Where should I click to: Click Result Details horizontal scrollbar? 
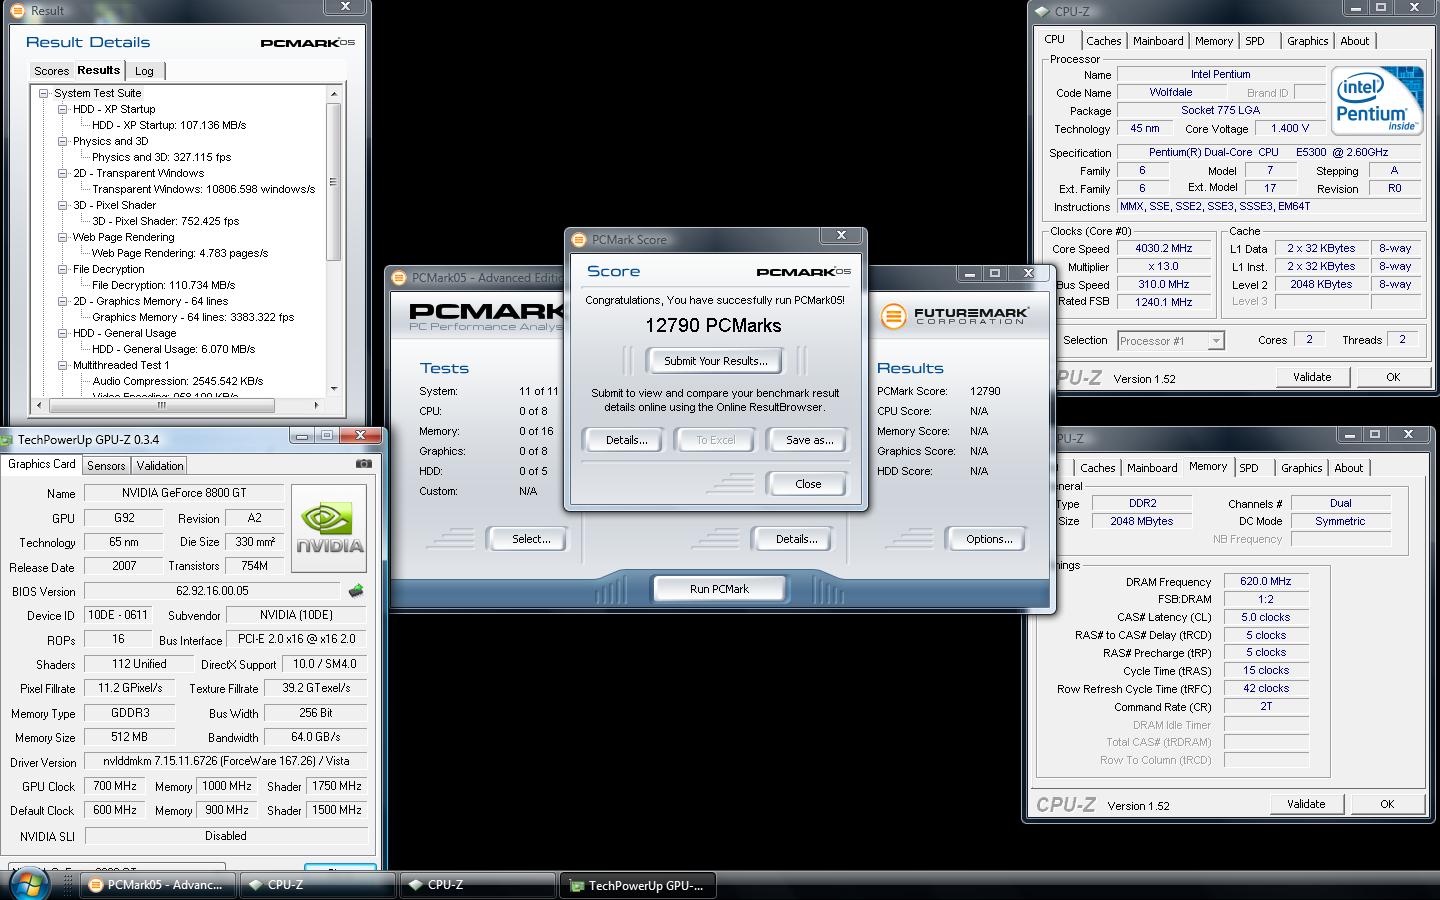162,405
